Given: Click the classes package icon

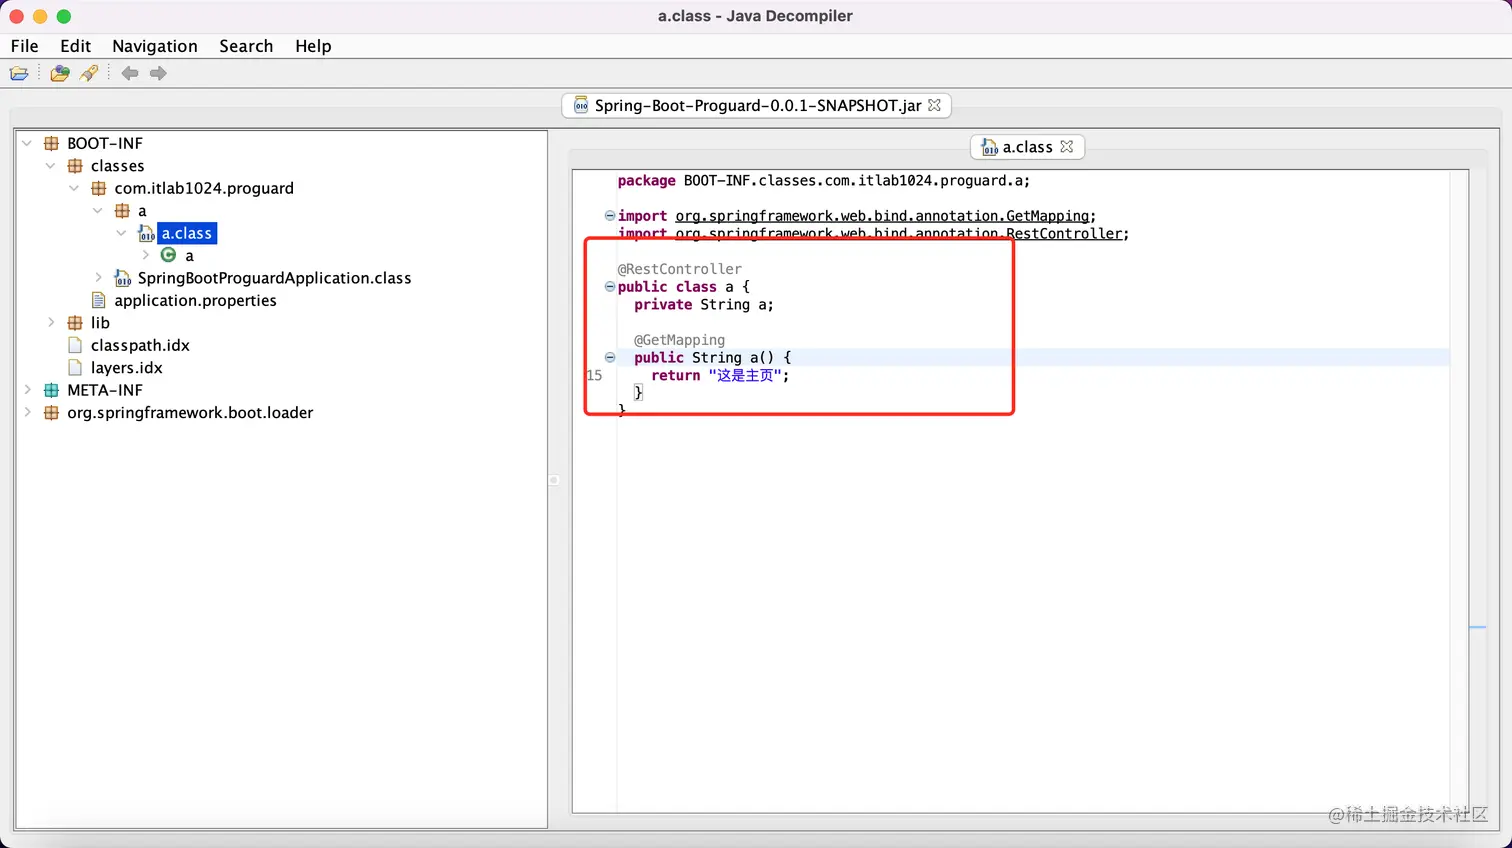Looking at the screenshot, I should (x=75, y=166).
